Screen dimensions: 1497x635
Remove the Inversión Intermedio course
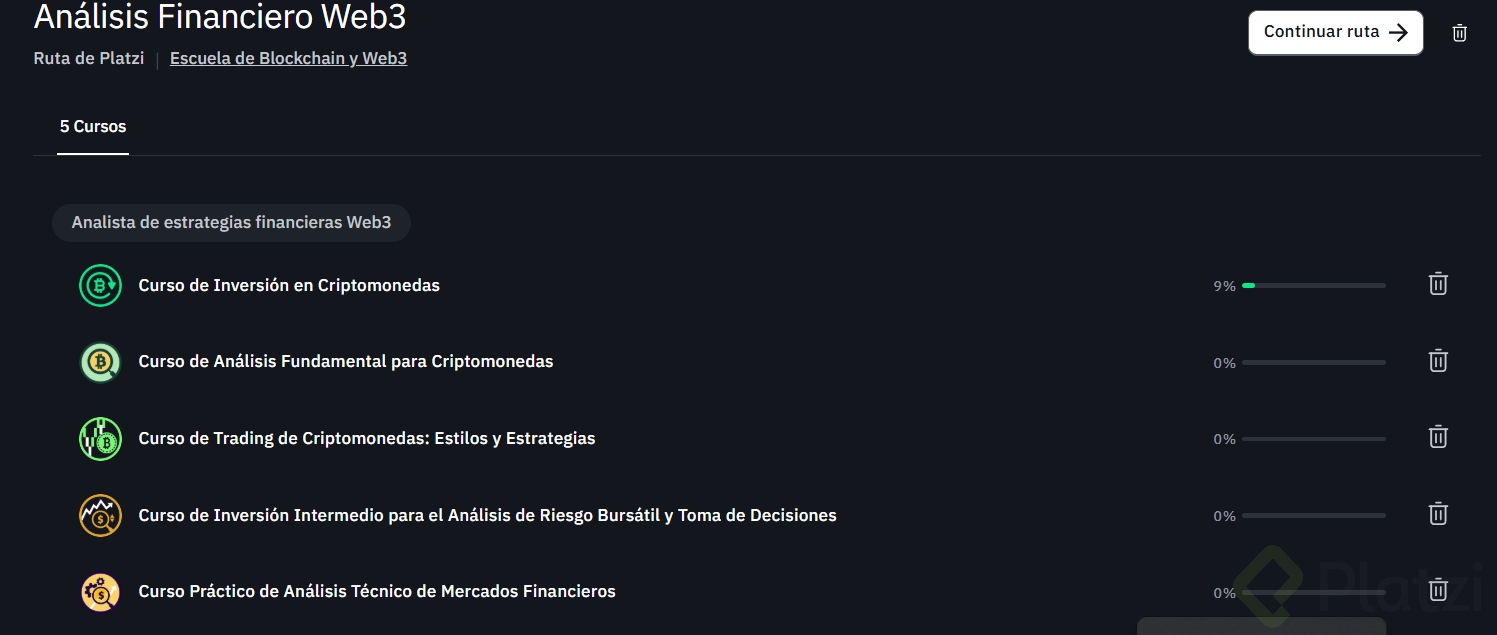(x=1437, y=514)
